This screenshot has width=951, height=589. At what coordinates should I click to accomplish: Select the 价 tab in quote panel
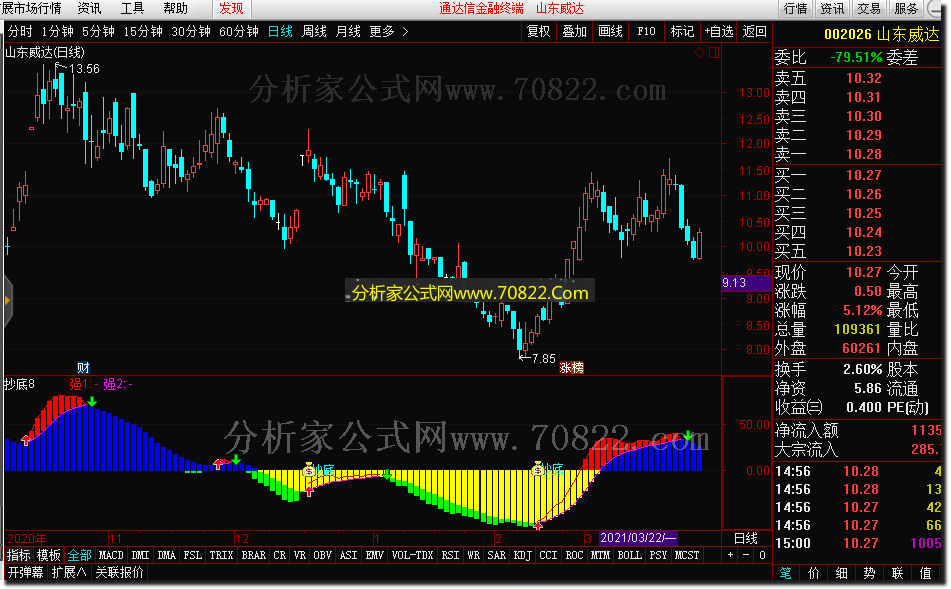813,573
